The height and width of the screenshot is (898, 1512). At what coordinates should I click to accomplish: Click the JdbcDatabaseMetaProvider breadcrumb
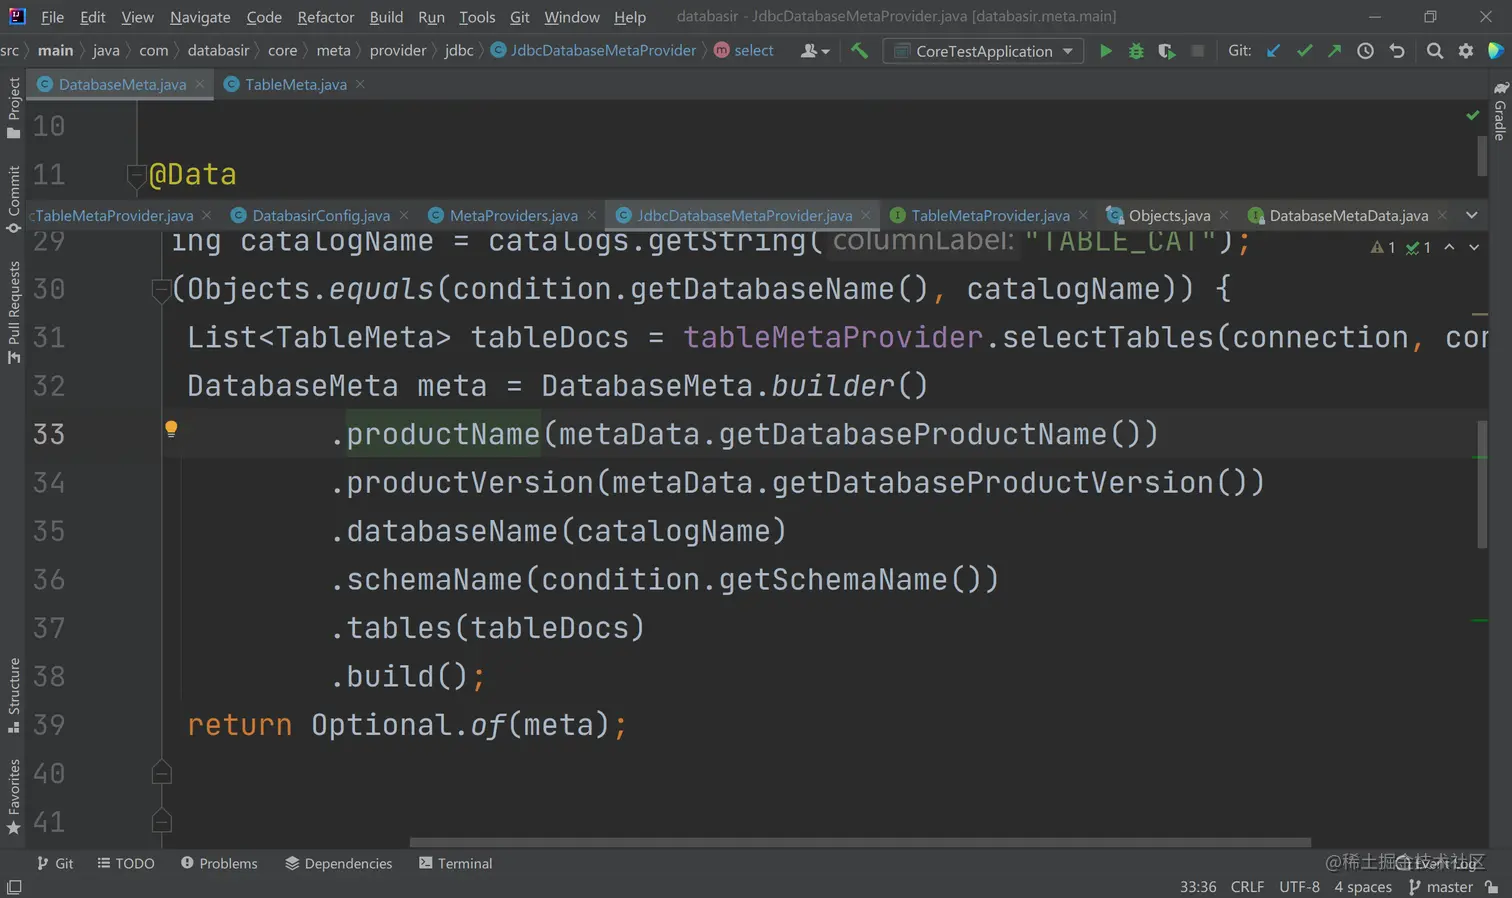click(x=593, y=51)
